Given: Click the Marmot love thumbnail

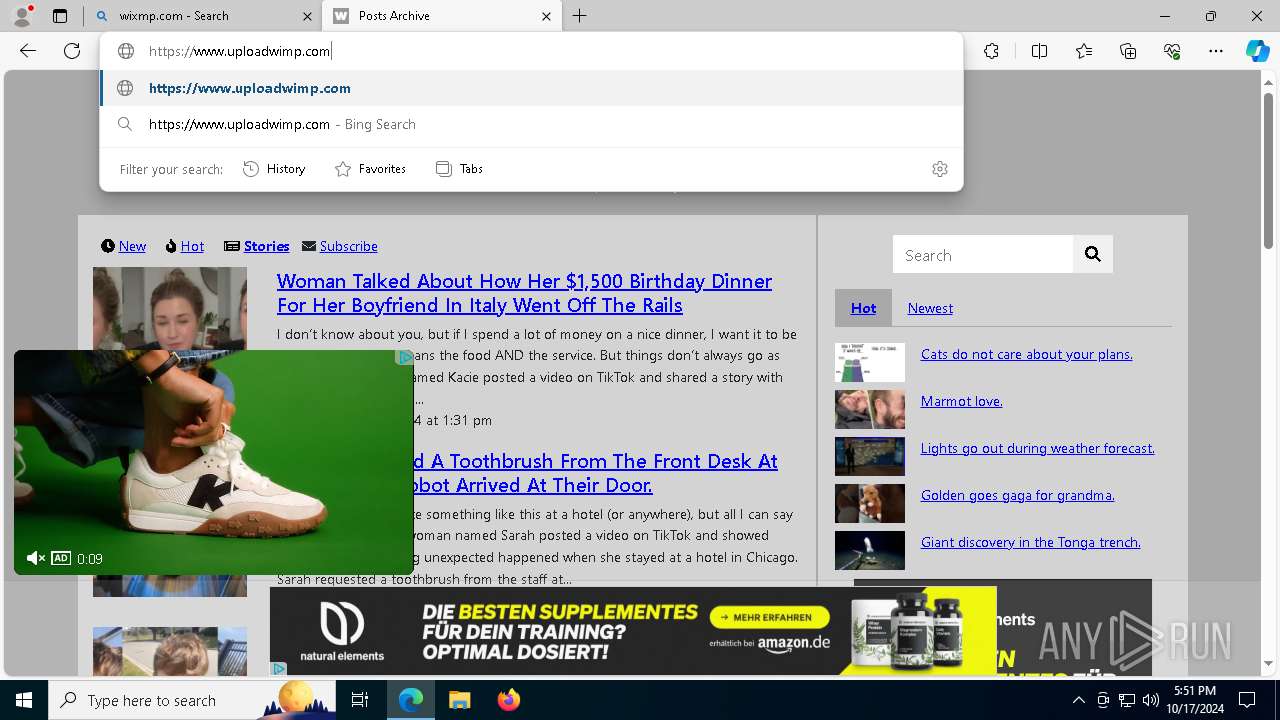Looking at the screenshot, I should (x=870, y=410).
